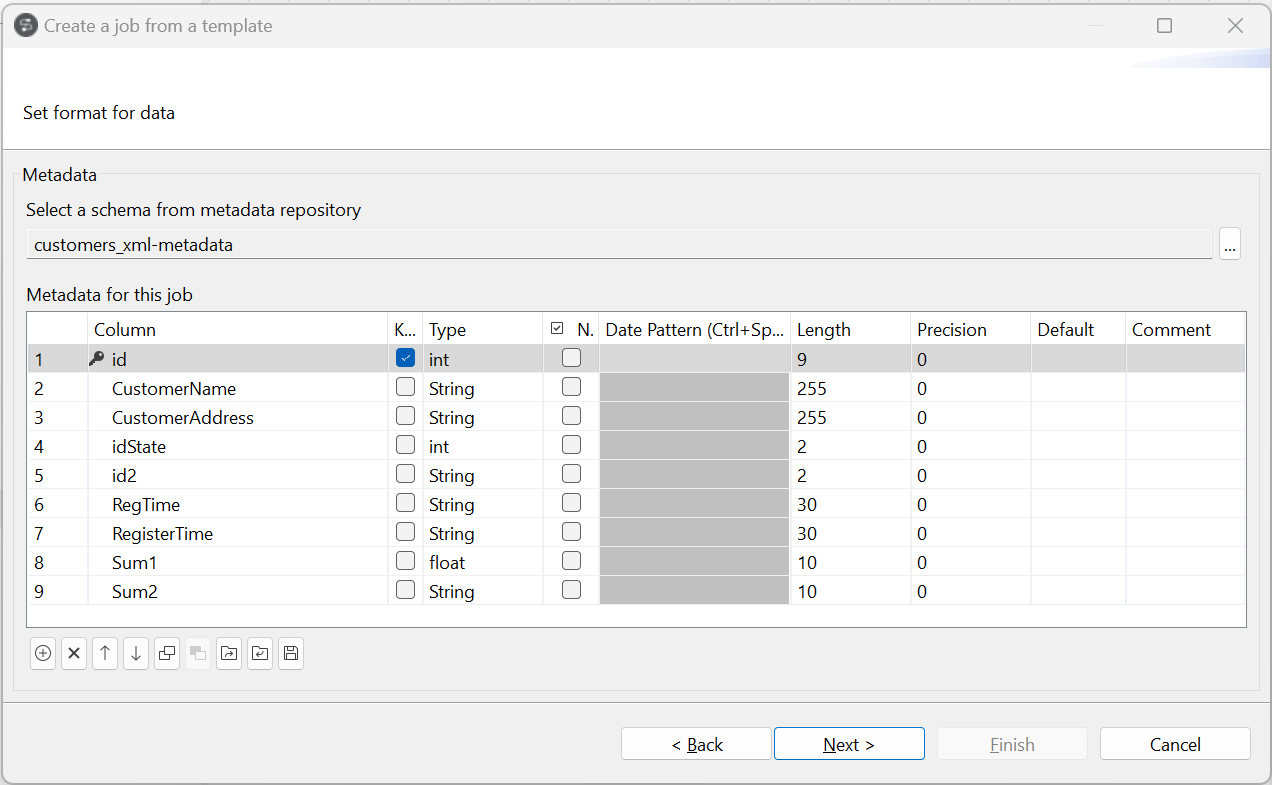Image resolution: width=1272 pixels, height=785 pixels.
Task: Enable Key checkbox for CustomerName row
Action: 405,387
